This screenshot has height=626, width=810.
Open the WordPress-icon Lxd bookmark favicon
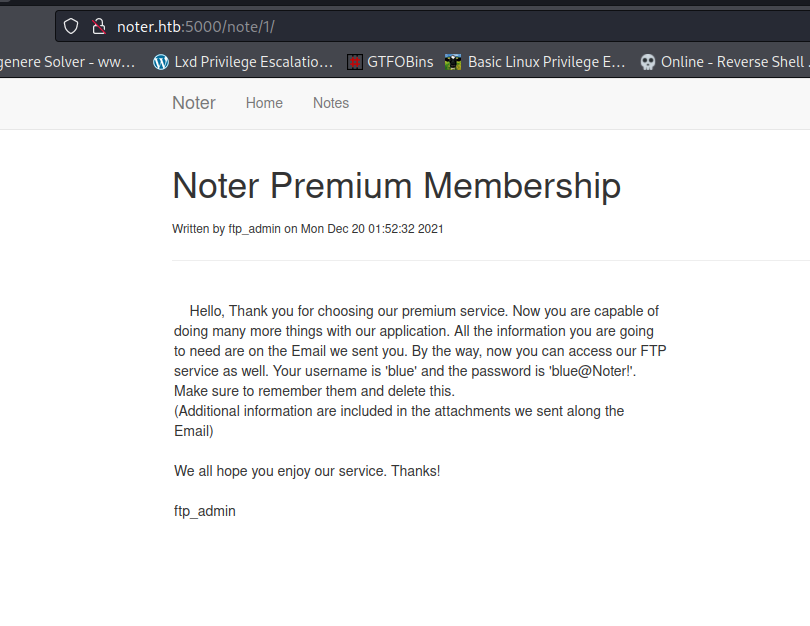click(161, 62)
